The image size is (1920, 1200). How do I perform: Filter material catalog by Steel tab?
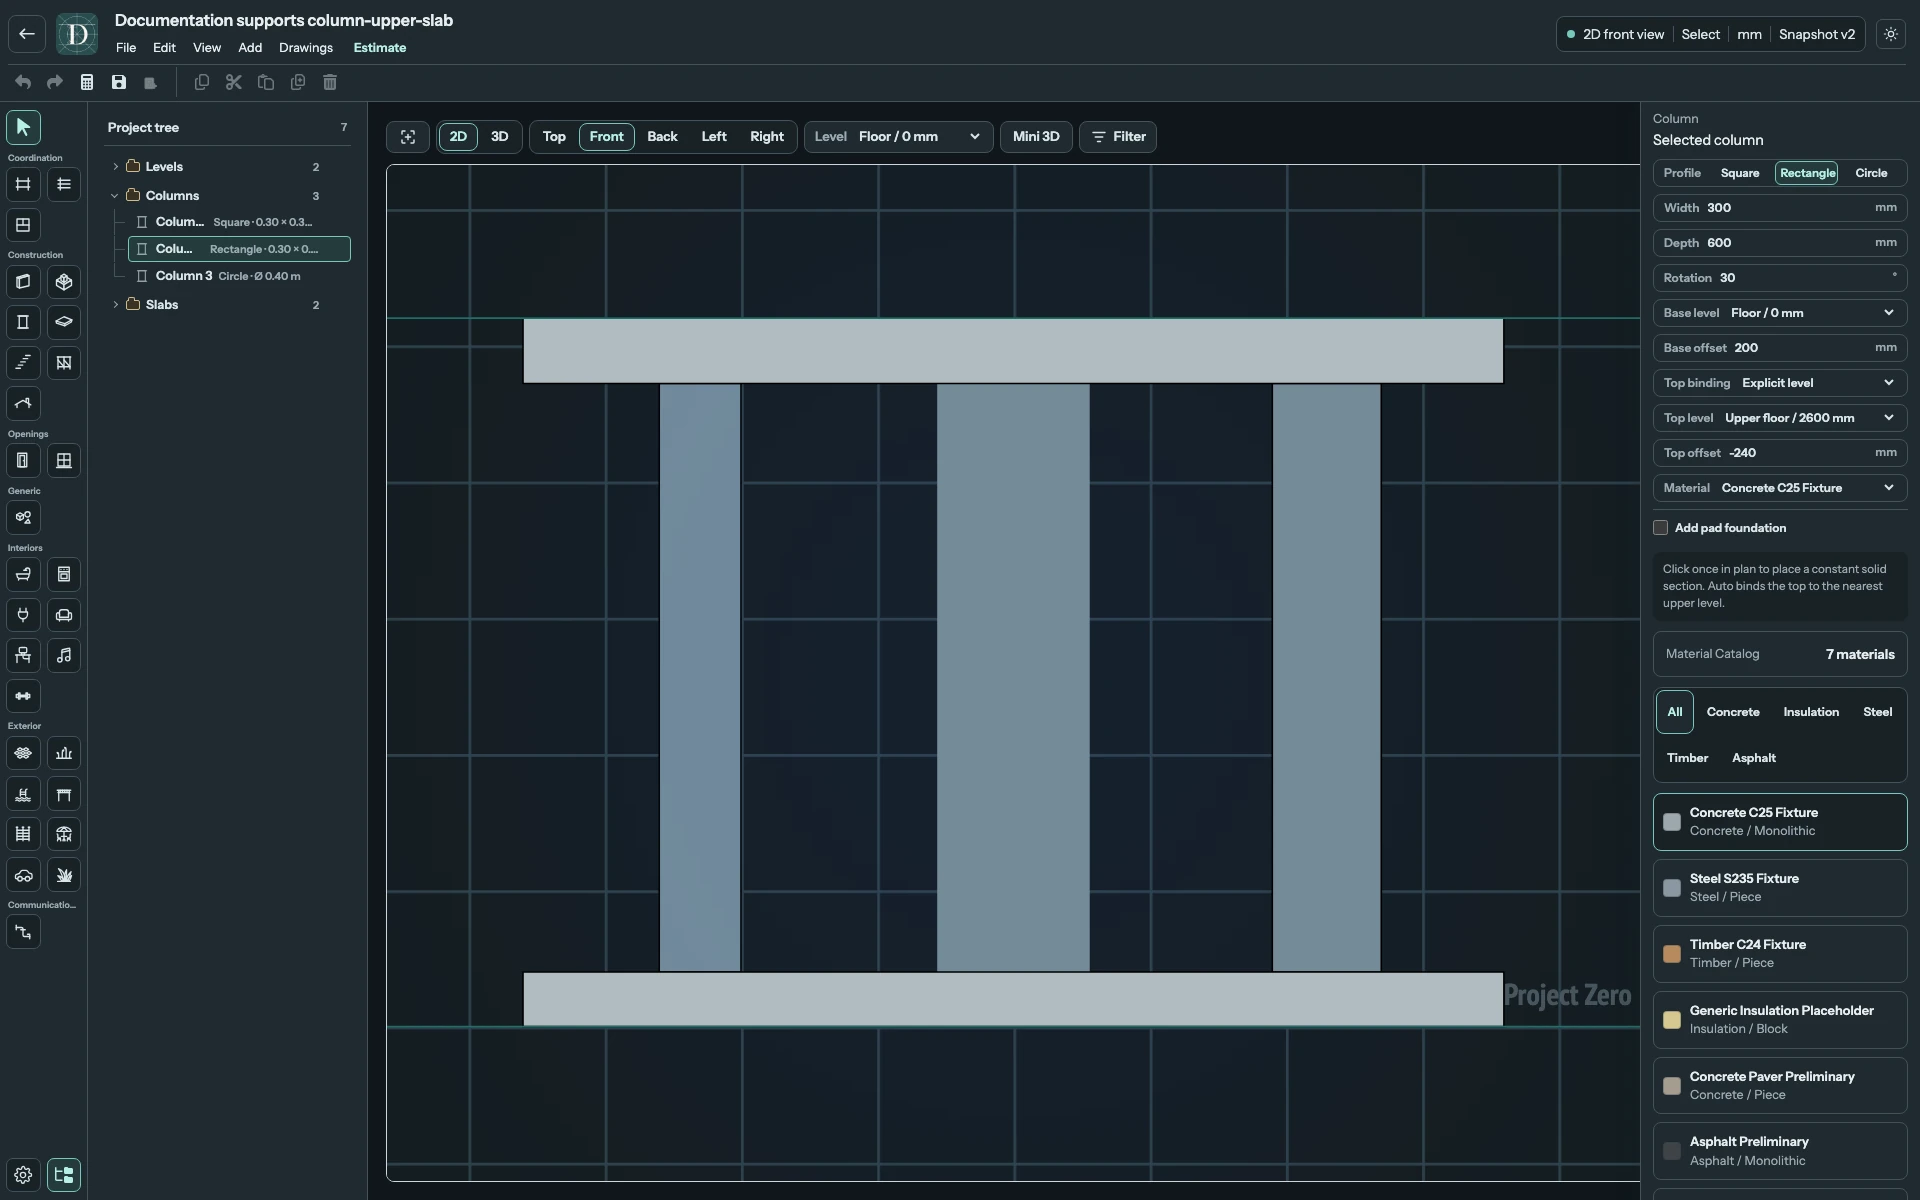pyautogui.click(x=1877, y=712)
